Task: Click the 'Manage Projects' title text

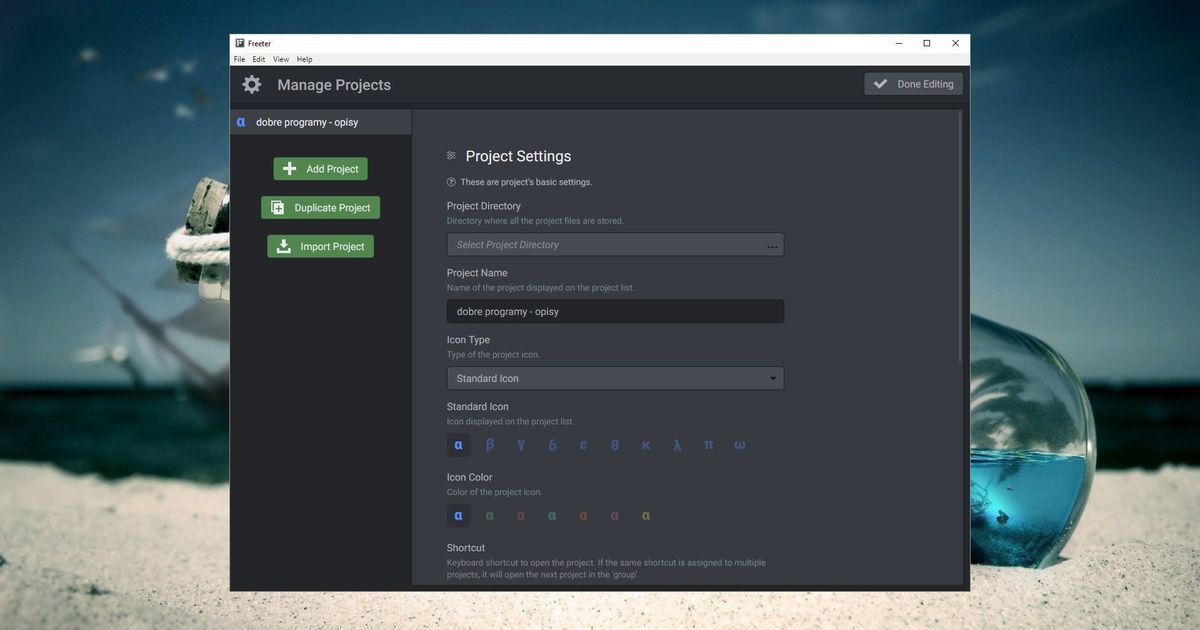Action: pos(334,85)
